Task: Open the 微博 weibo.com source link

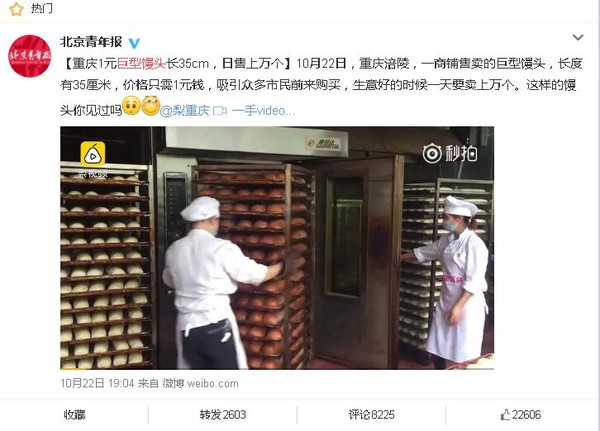Action: click(200, 383)
